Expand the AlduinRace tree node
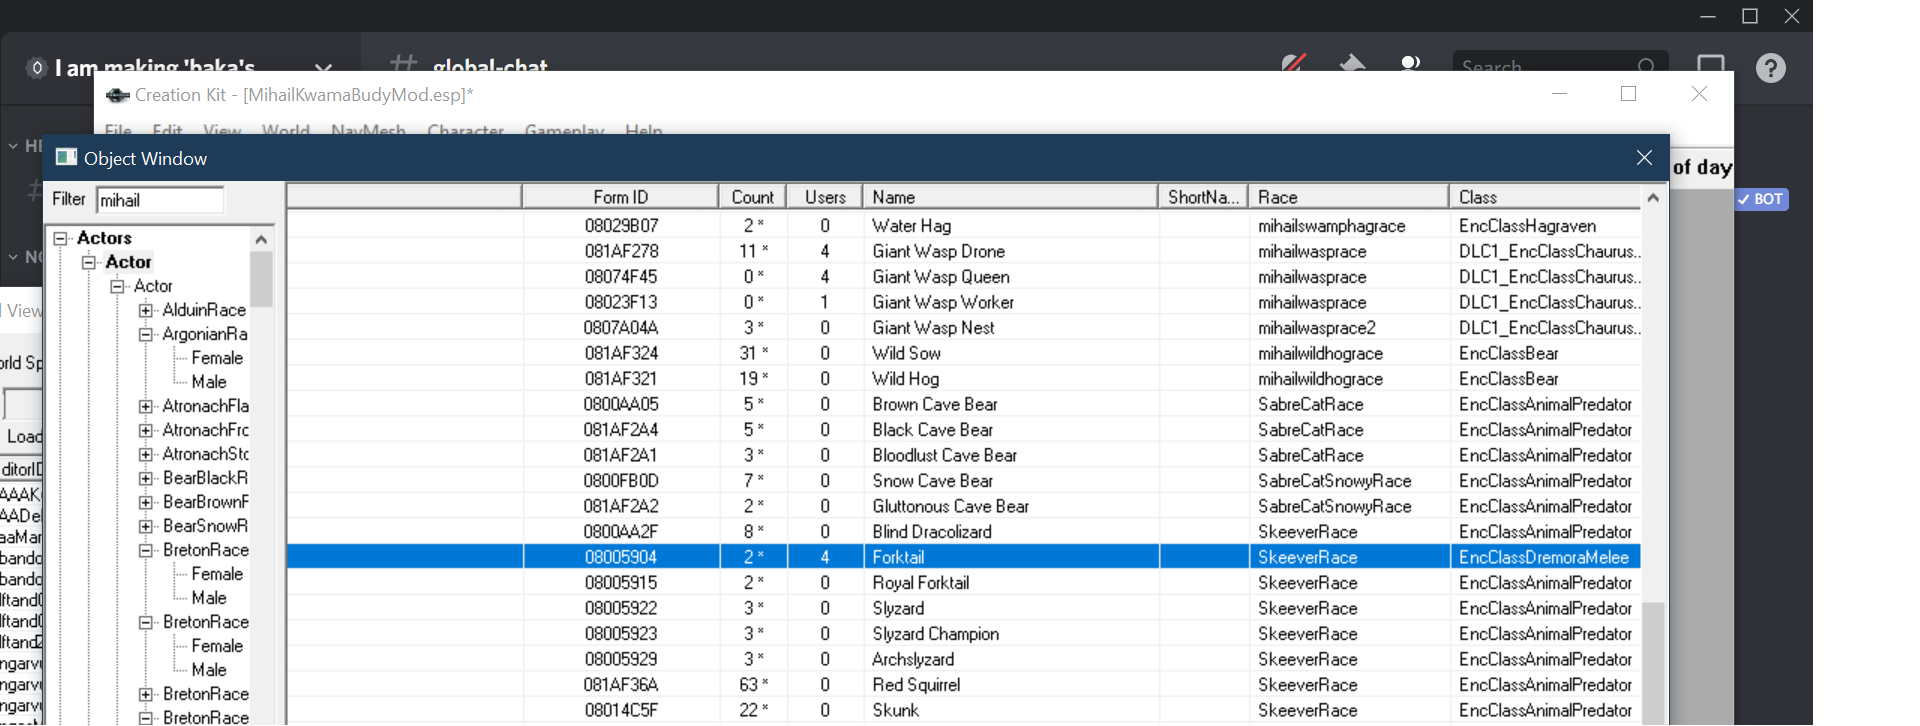Screen dimensions: 1920x726 coord(146,310)
